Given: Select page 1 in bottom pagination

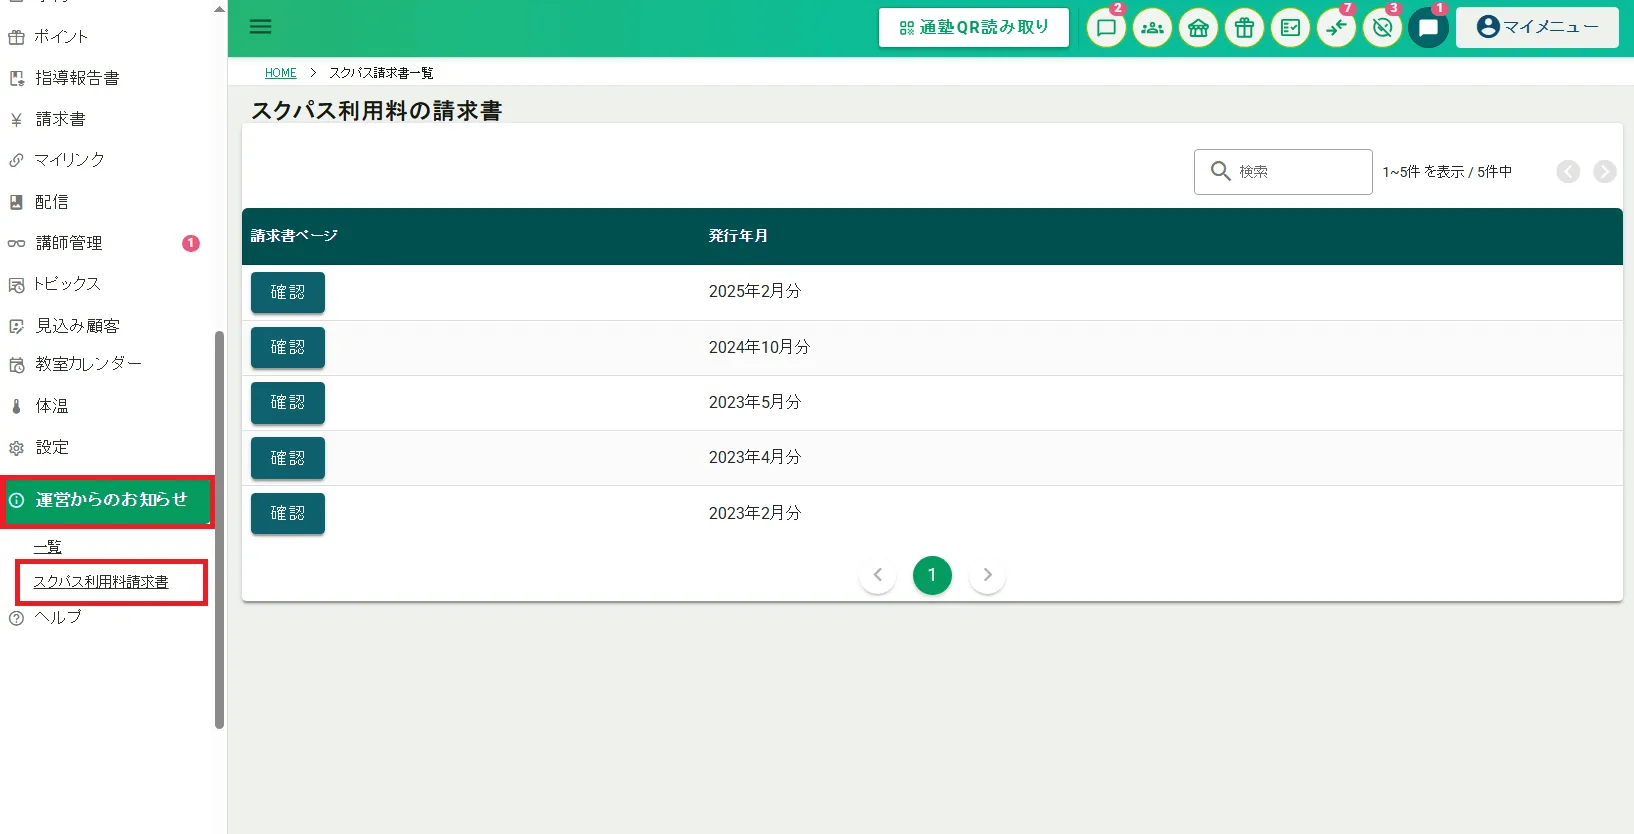Looking at the screenshot, I should pos(932,575).
